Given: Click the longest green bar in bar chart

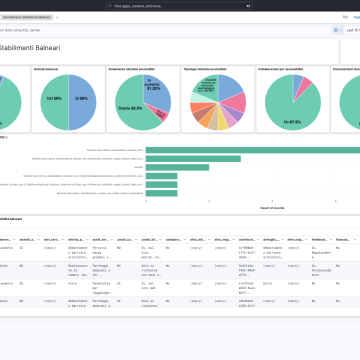Looking at the screenshot, I should [253, 150].
